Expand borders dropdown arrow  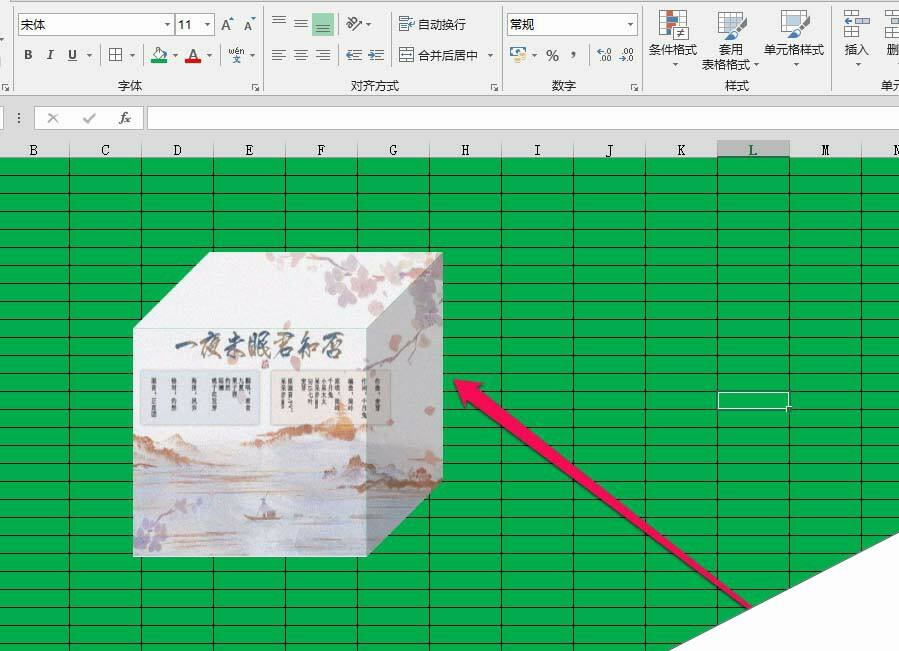[132, 56]
